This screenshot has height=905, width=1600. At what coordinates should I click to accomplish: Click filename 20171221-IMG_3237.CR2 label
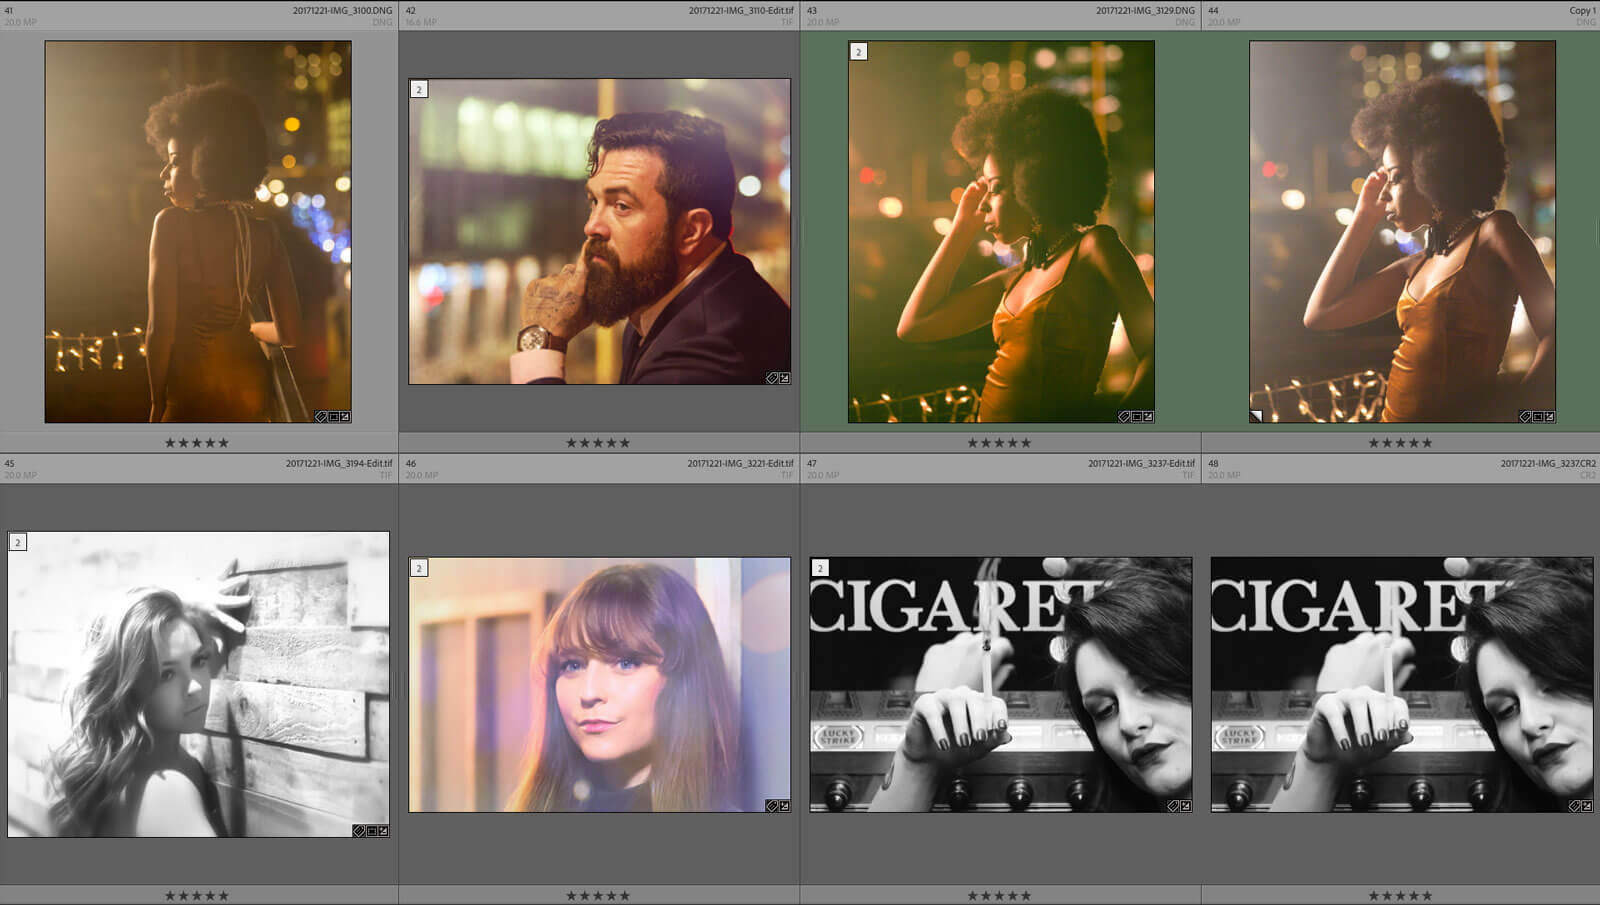pyautogui.click(x=1547, y=464)
